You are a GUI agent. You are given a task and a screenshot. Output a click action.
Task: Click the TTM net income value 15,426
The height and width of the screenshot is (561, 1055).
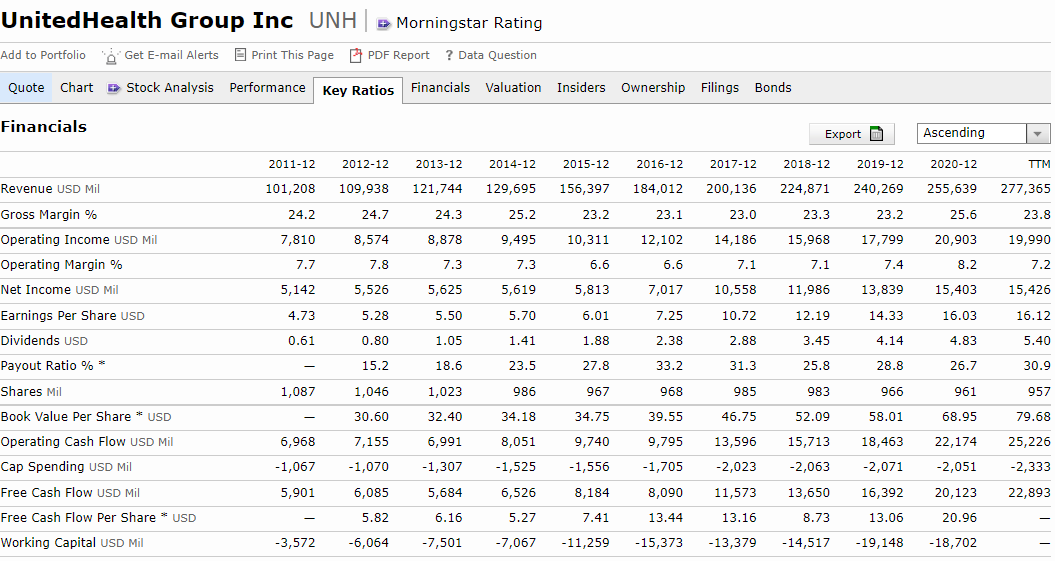coord(1029,290)
